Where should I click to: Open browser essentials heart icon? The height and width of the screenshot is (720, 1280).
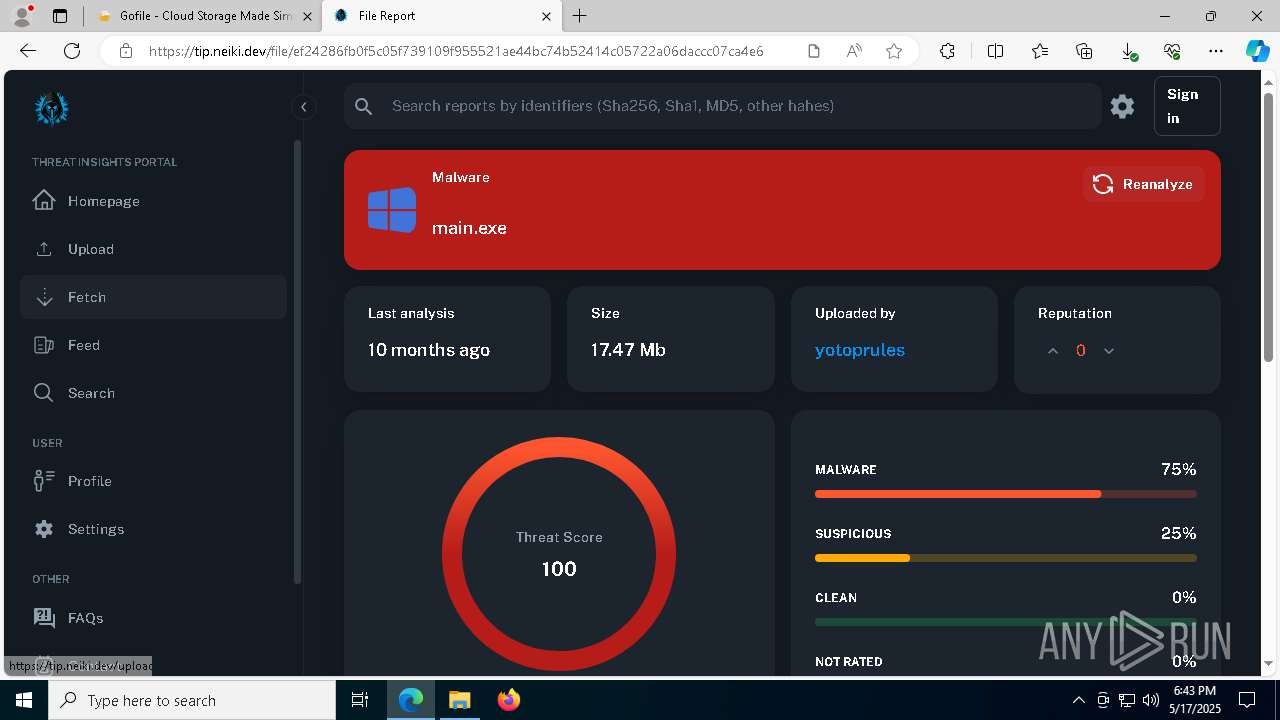click(1172, 51)
